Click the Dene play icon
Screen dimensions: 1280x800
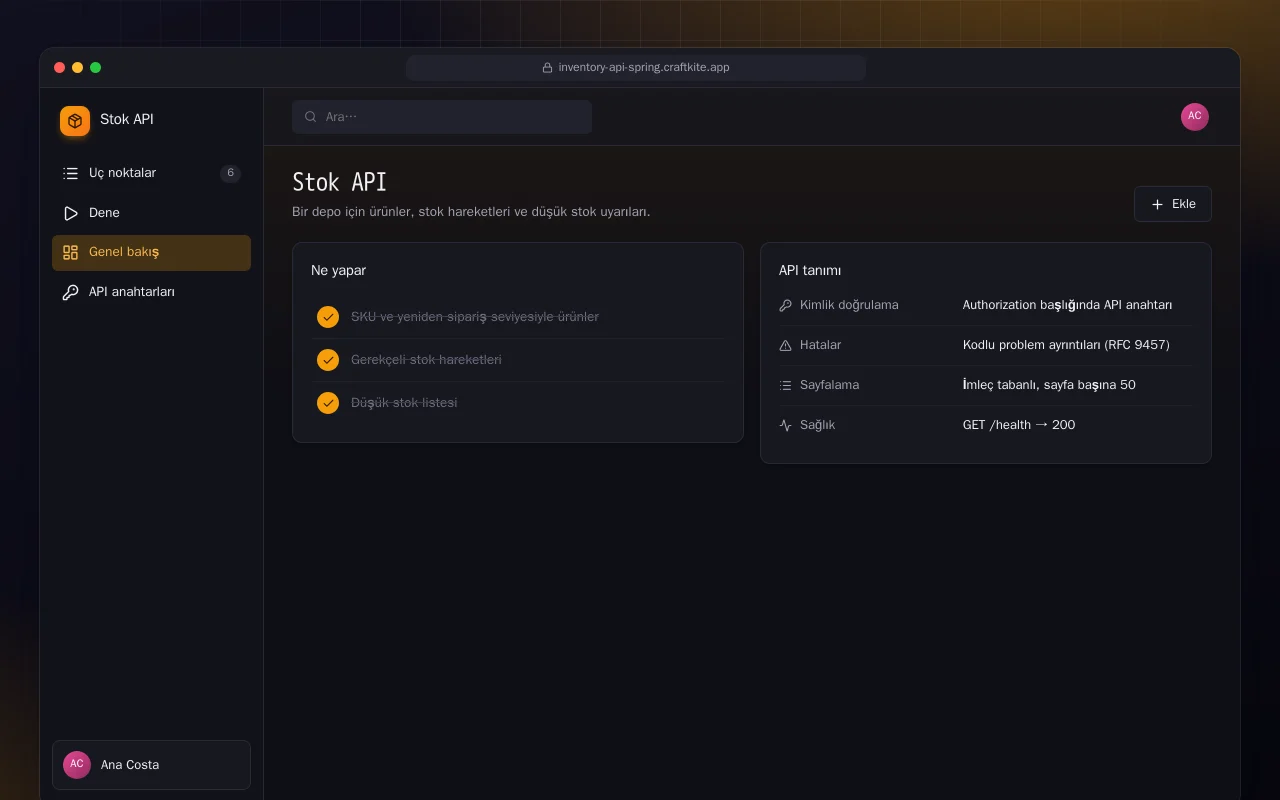point(70,213)
